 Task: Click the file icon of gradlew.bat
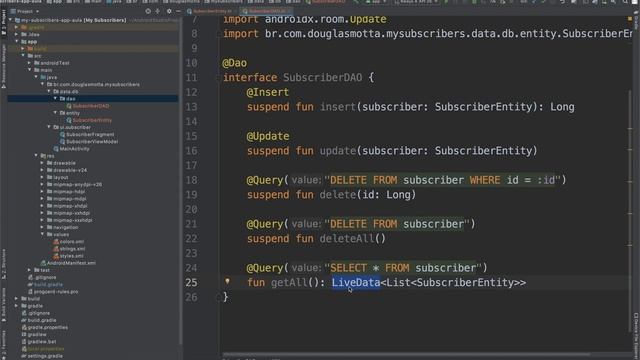tap(24, 342)
